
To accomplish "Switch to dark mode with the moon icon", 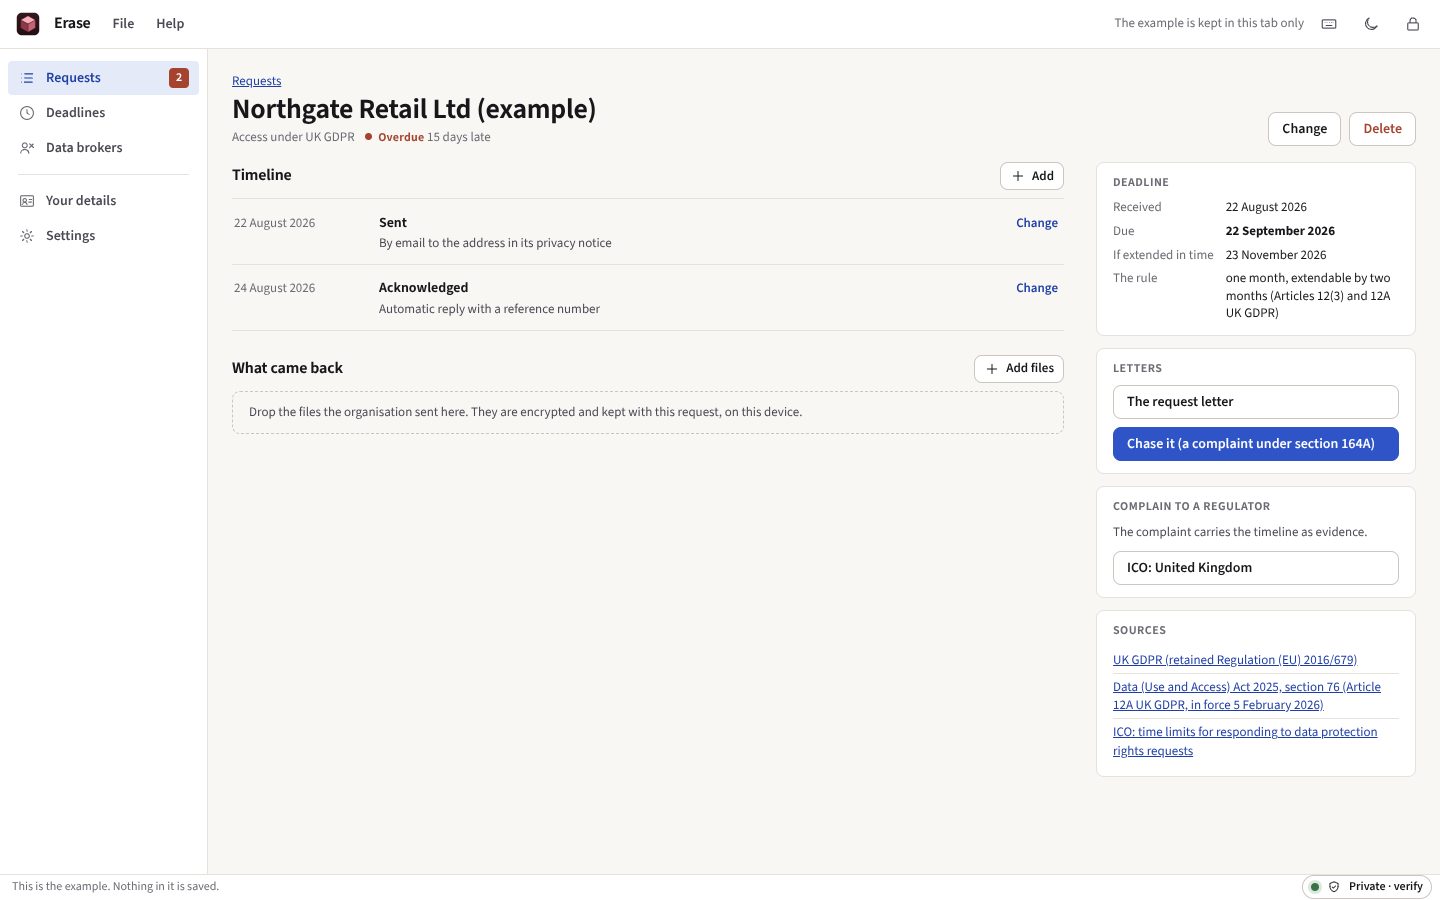I will coord(1371,24).
